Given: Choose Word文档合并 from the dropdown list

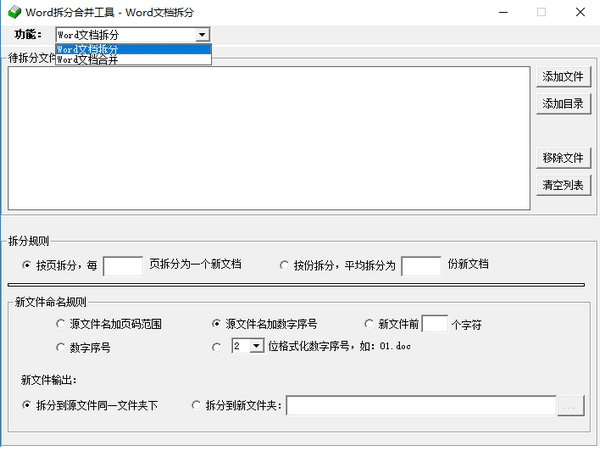Looking at the screenshot, I should (133, 59).
